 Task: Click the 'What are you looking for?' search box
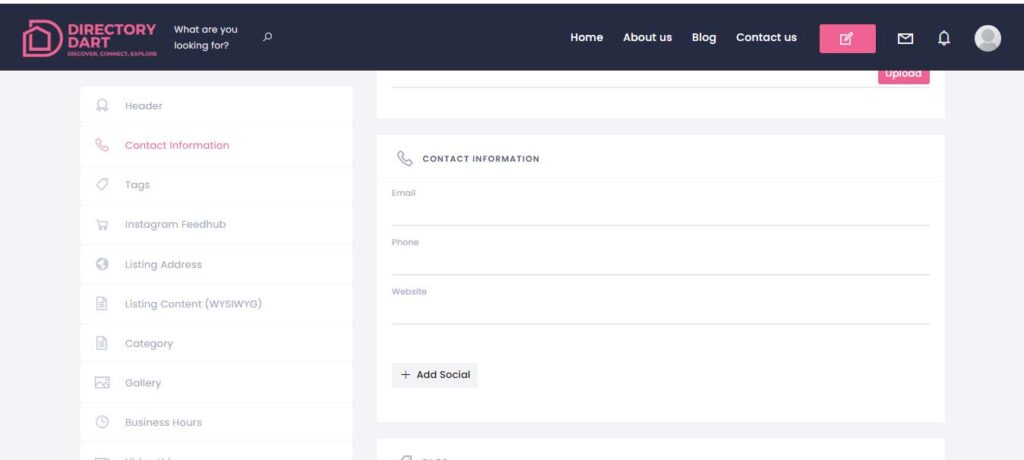pos(206,38)
